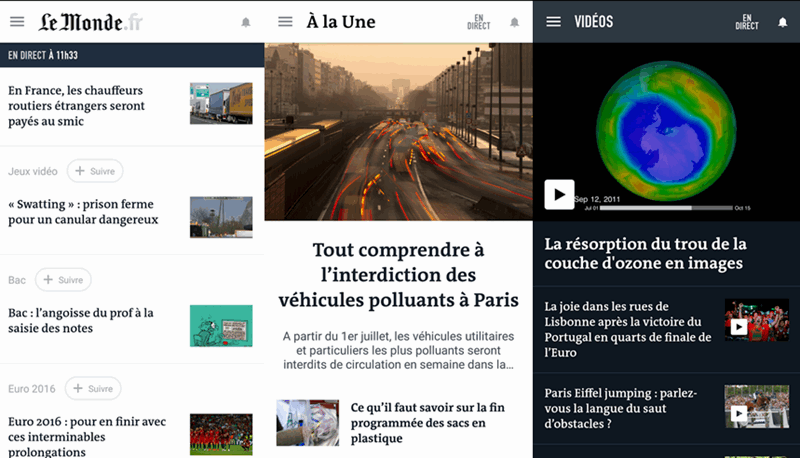Open hamburger menu in Vidéos panel
This screenshot has height=458, width=800.
click(x=554, y=21)
